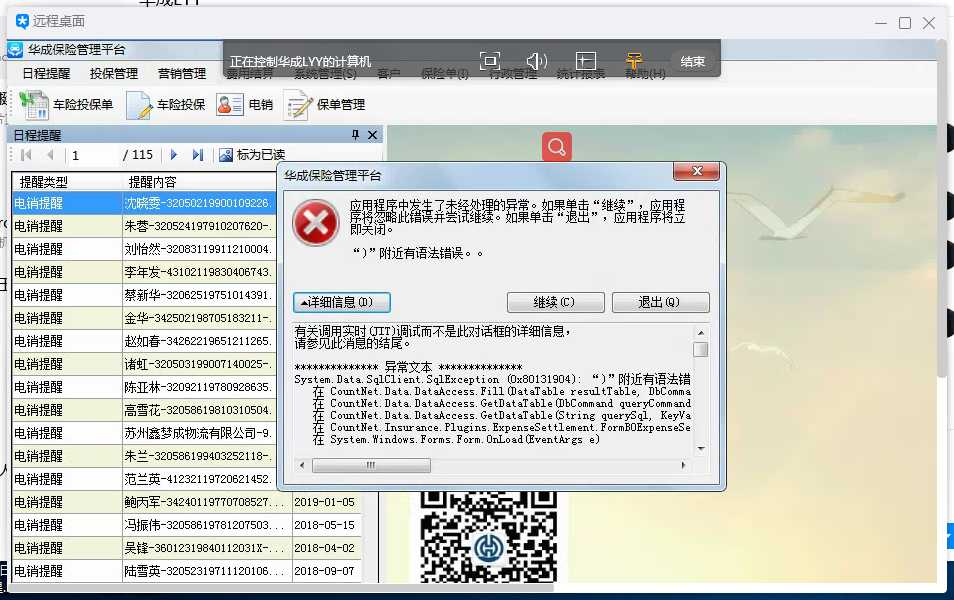954x600 pixels.
Task: Click the fullscreen icon in remote control bar
Action: point(489,61)
